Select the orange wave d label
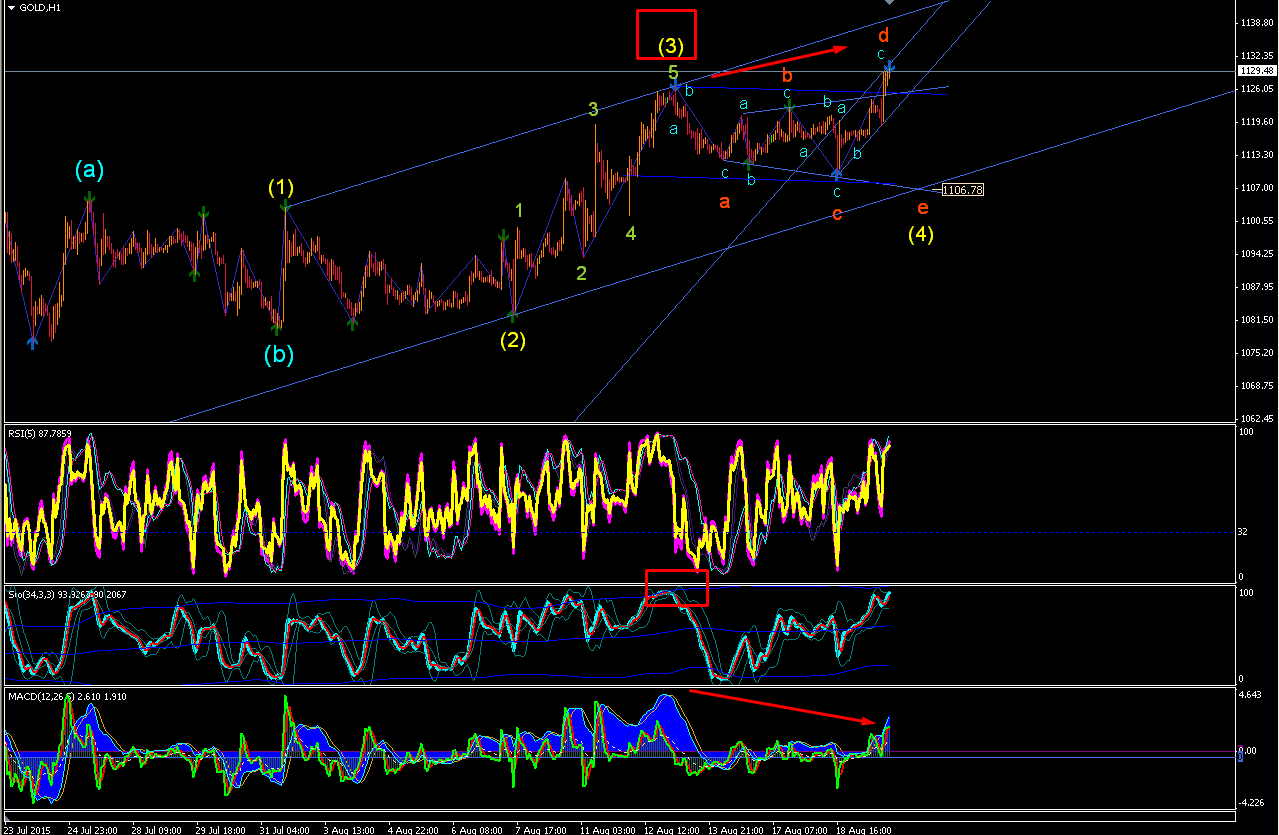Image resolution: width=1279 pixels, height=835 pixels. (x=884, y=35)
